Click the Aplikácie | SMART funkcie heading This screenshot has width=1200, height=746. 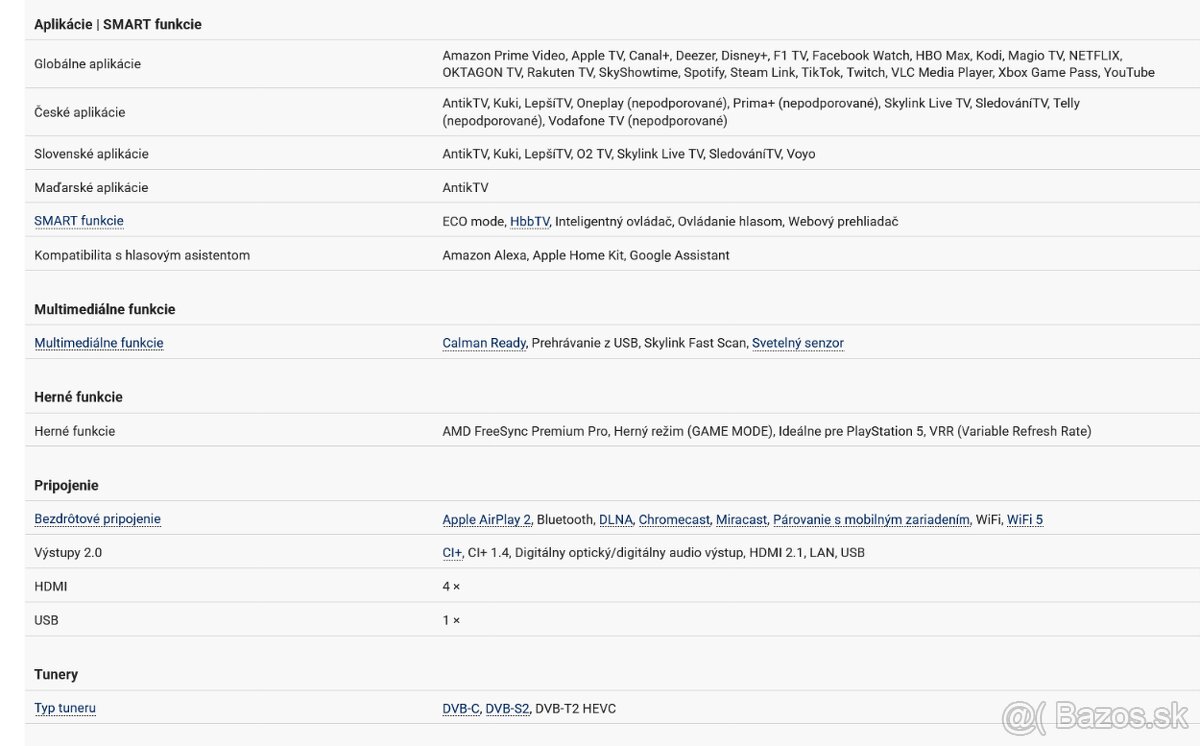(x=118, y=24)
